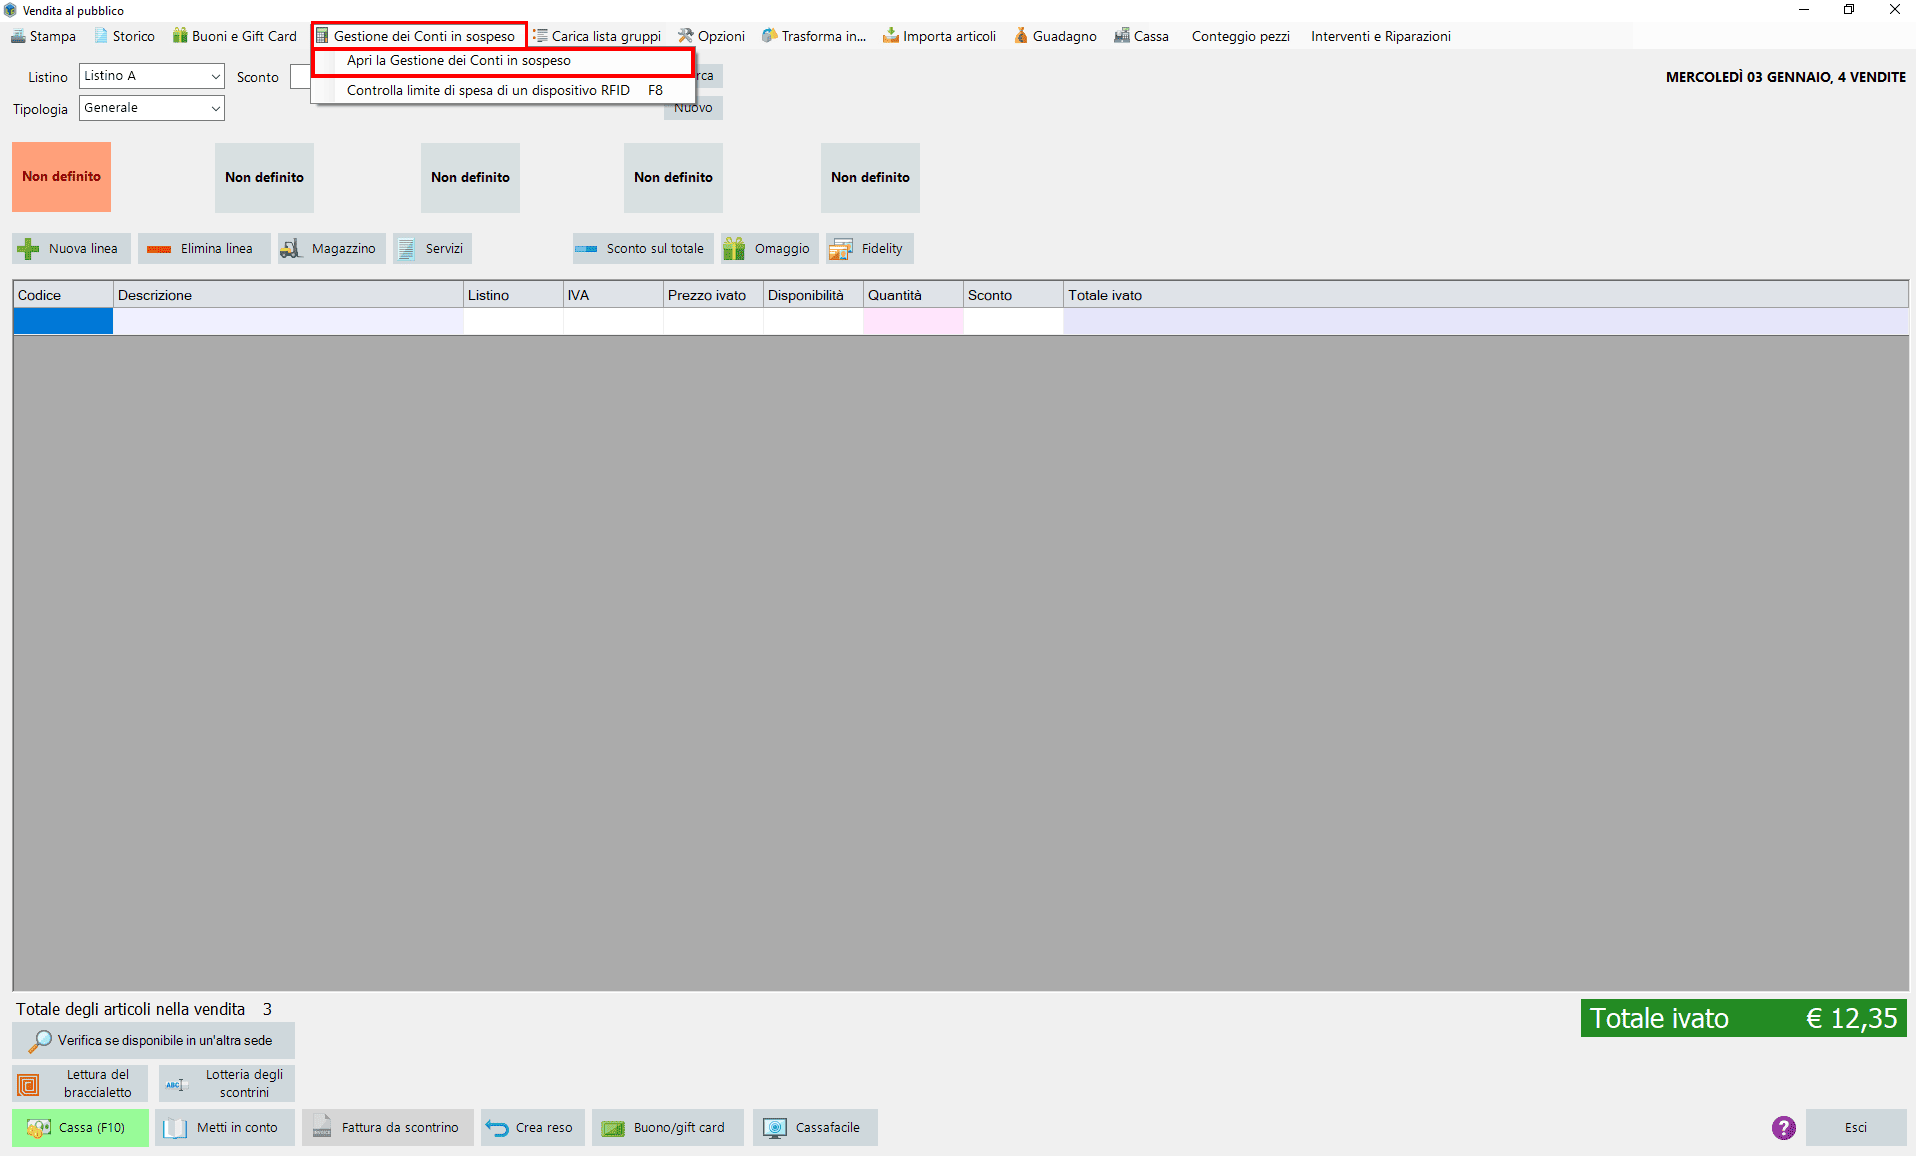Click the Buono/gift card icon

pyautogui.click(x=613, y=1128)
